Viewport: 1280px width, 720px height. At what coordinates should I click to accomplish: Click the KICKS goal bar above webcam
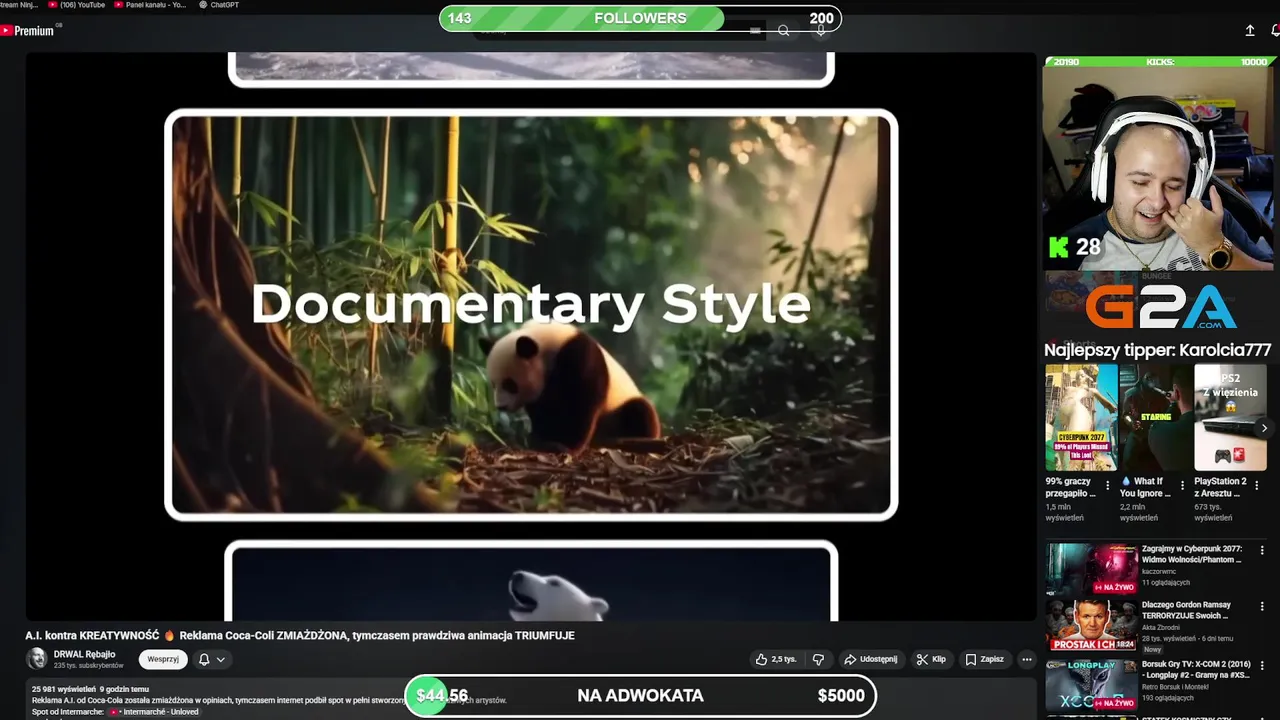[1158, 62]
